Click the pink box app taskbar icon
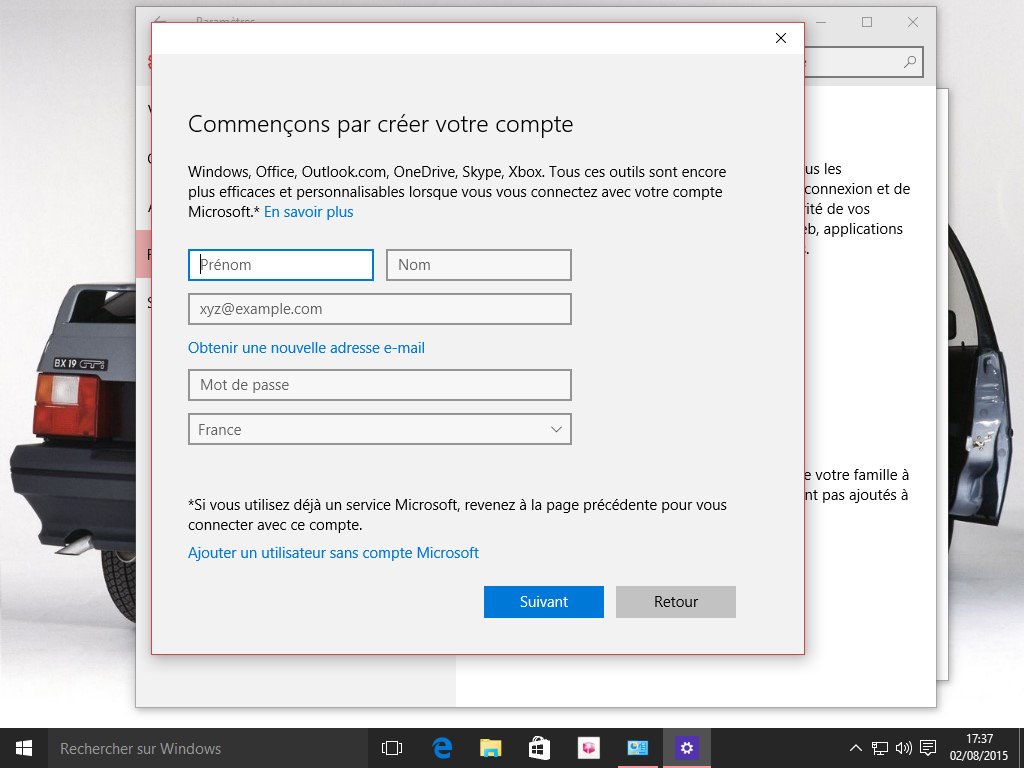Viewport: 1024px width, 768px height. tap(588, 748)
